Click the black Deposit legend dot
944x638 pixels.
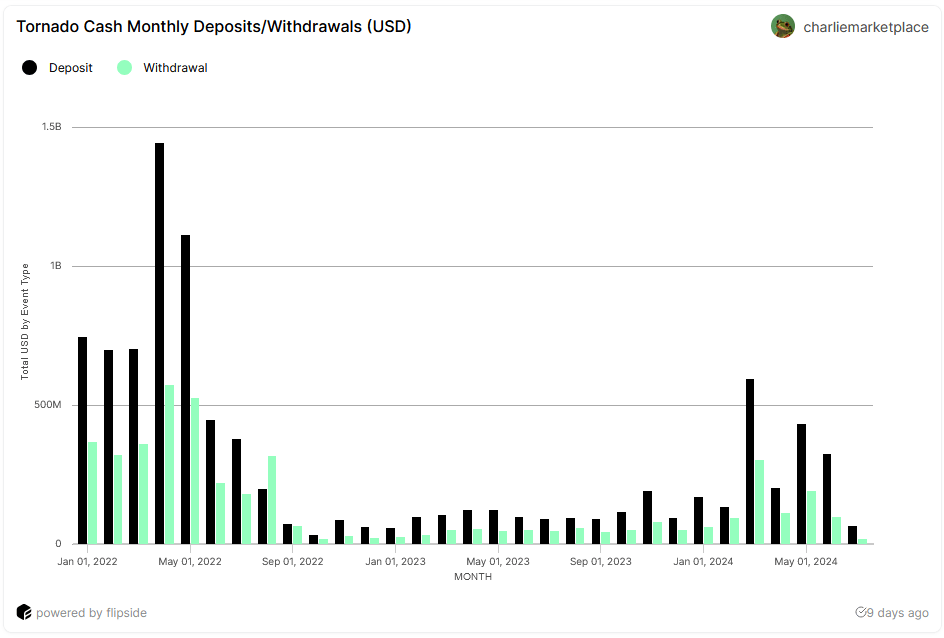[30, 67]
